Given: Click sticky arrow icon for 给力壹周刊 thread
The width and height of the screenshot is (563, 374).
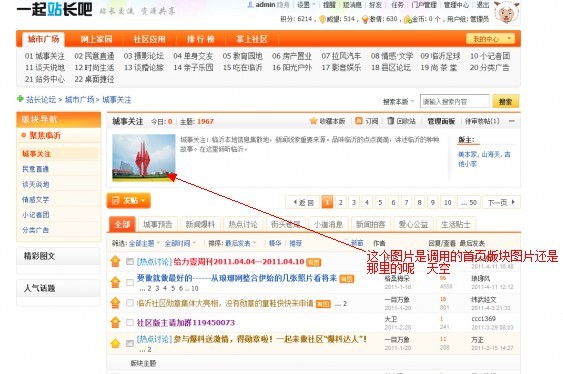Looking at the screenshot, I should pyautogui.click(x=115, y=261).
